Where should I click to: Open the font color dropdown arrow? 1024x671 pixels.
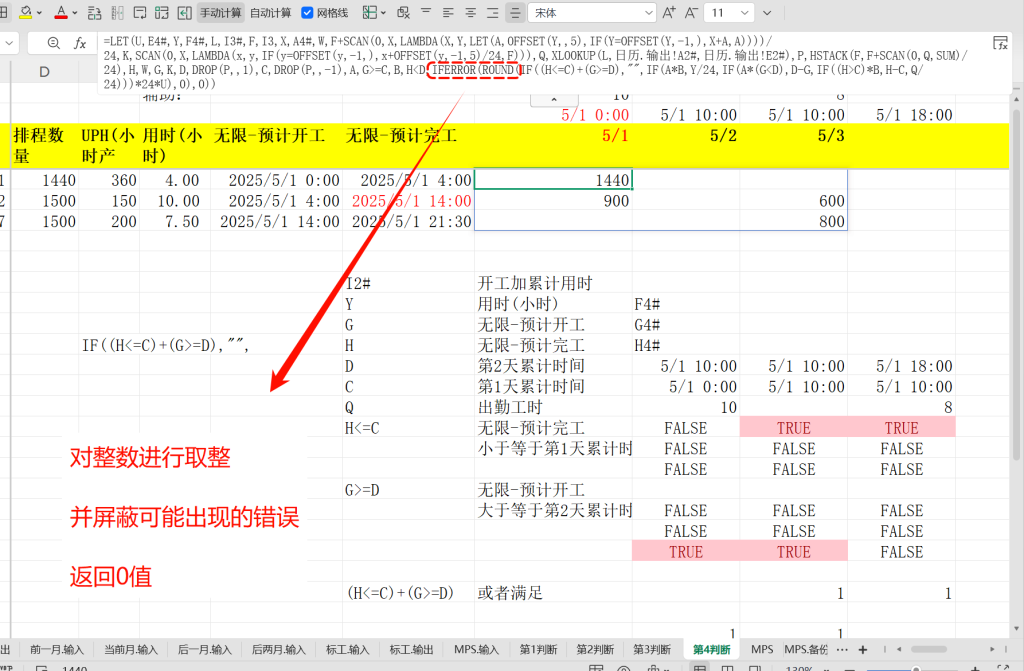(74, 13)
